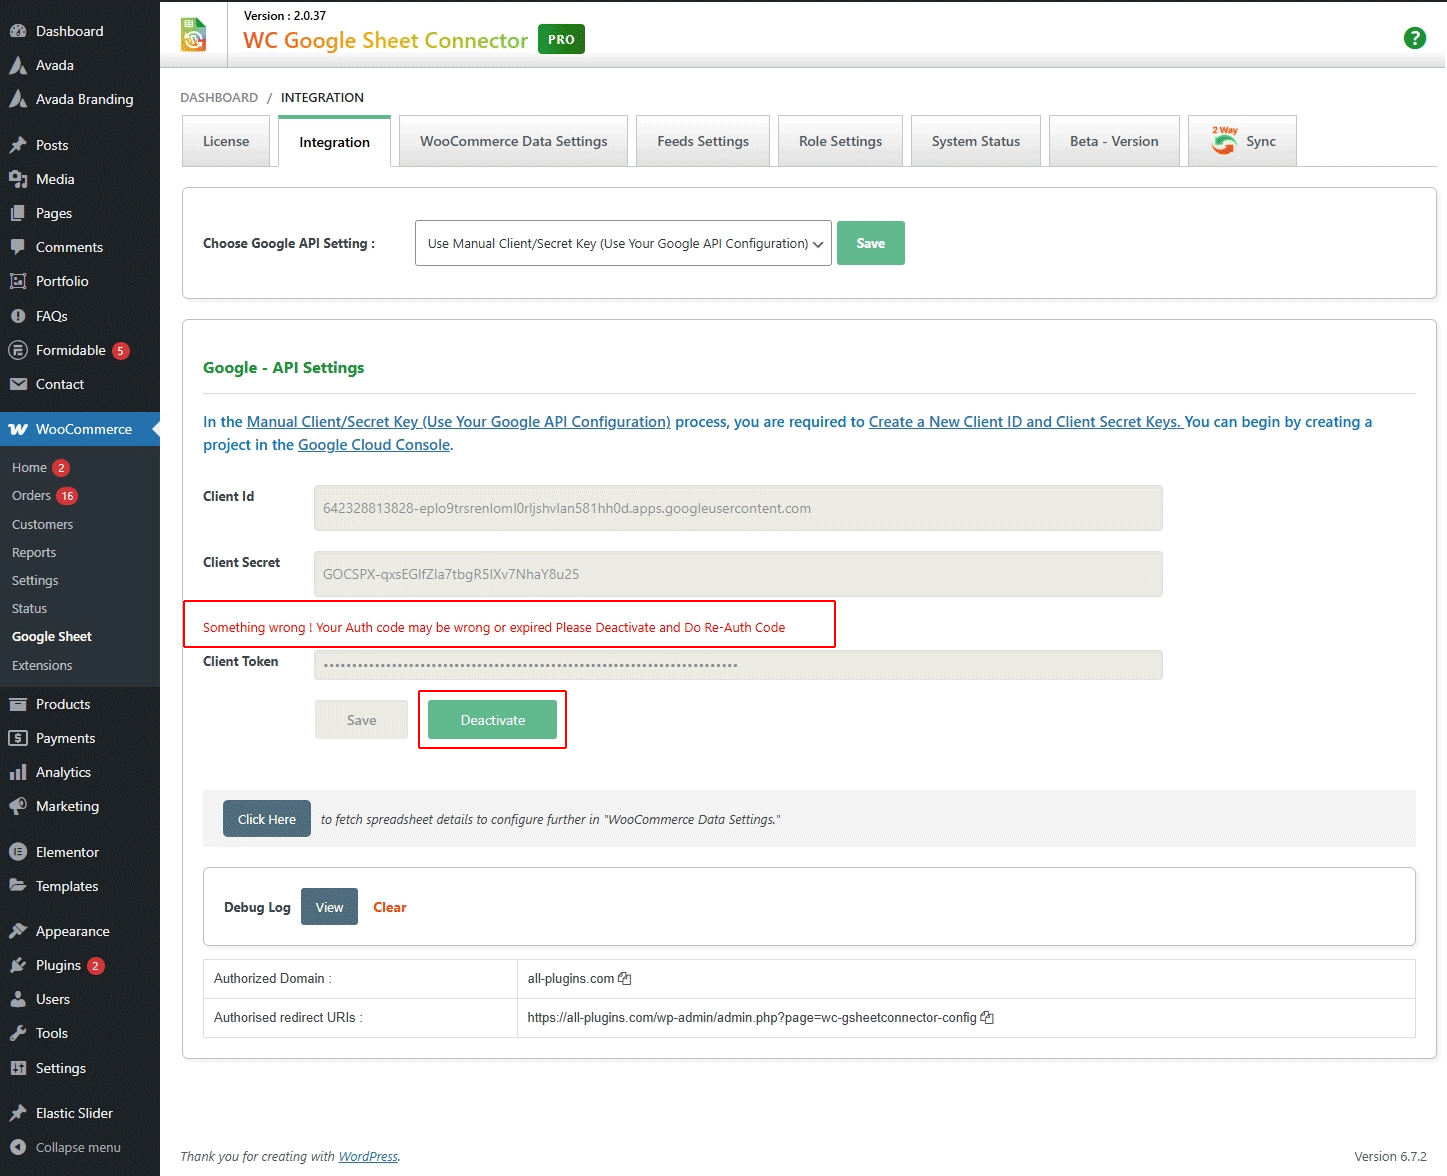Image resolution: width=1447 pixels, height=1176 pixels.
Task: Open the 2 Way Sync tab
Action: [x=1242, y=141]
